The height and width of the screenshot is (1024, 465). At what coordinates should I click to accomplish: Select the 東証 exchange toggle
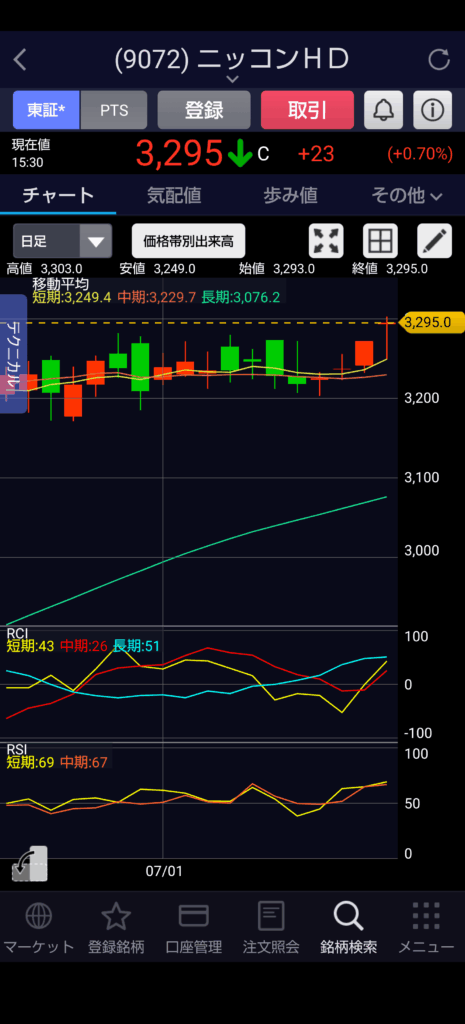(x=46, y=110)
